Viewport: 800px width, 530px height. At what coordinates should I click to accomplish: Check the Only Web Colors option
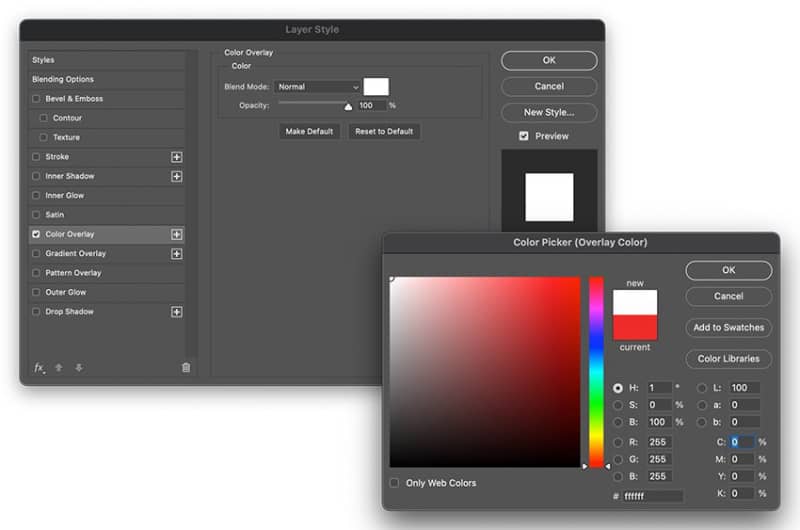tap(394, 483)
